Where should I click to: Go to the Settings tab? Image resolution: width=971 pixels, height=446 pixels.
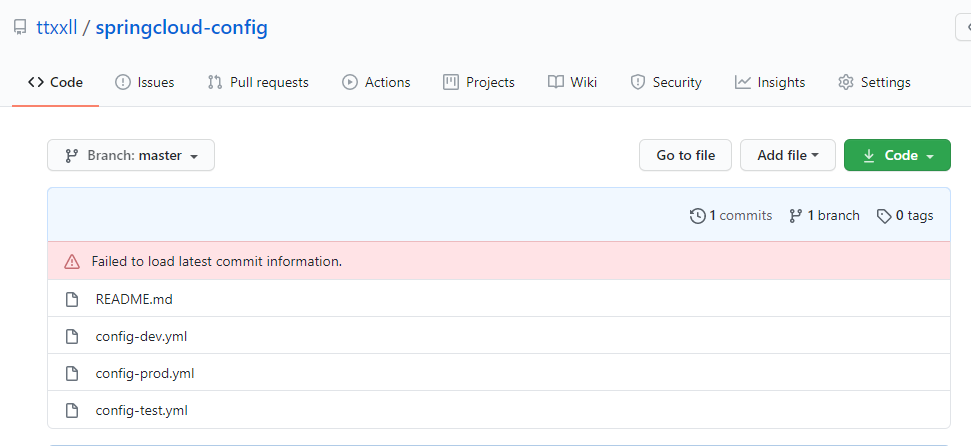coord(874,82)
